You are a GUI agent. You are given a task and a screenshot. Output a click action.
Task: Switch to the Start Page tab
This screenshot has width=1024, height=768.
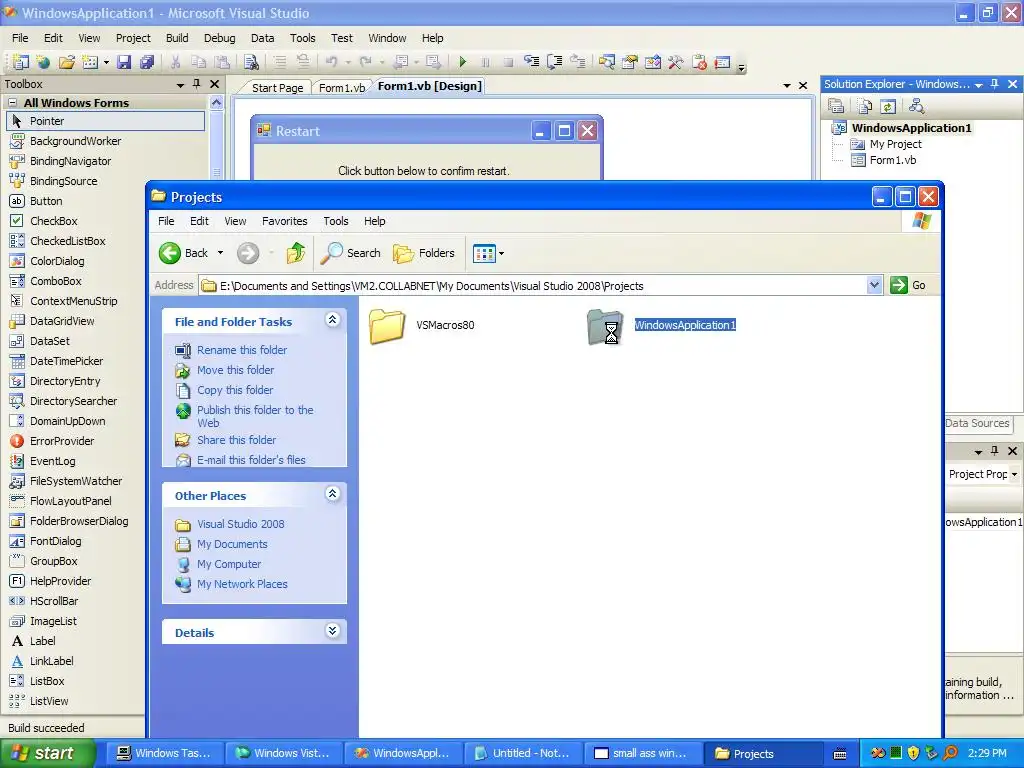pyautogui.click(x=277, y=88)
